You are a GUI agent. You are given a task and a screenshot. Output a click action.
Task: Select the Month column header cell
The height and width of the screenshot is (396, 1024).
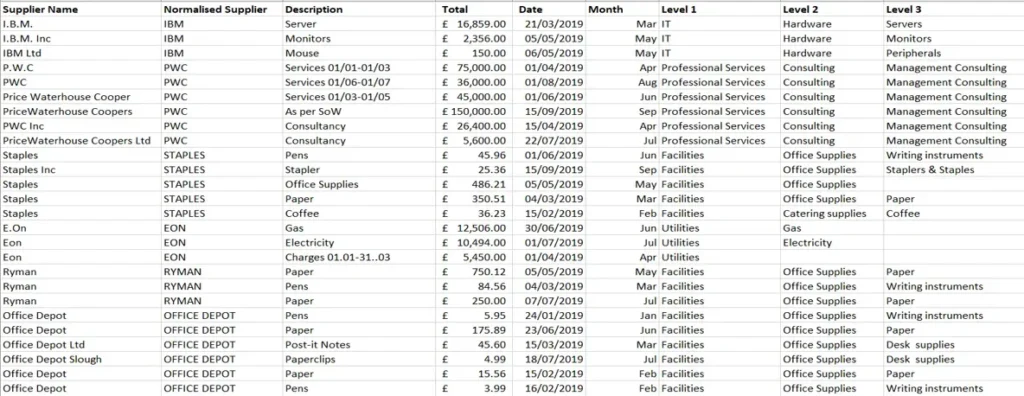point(622,10)
